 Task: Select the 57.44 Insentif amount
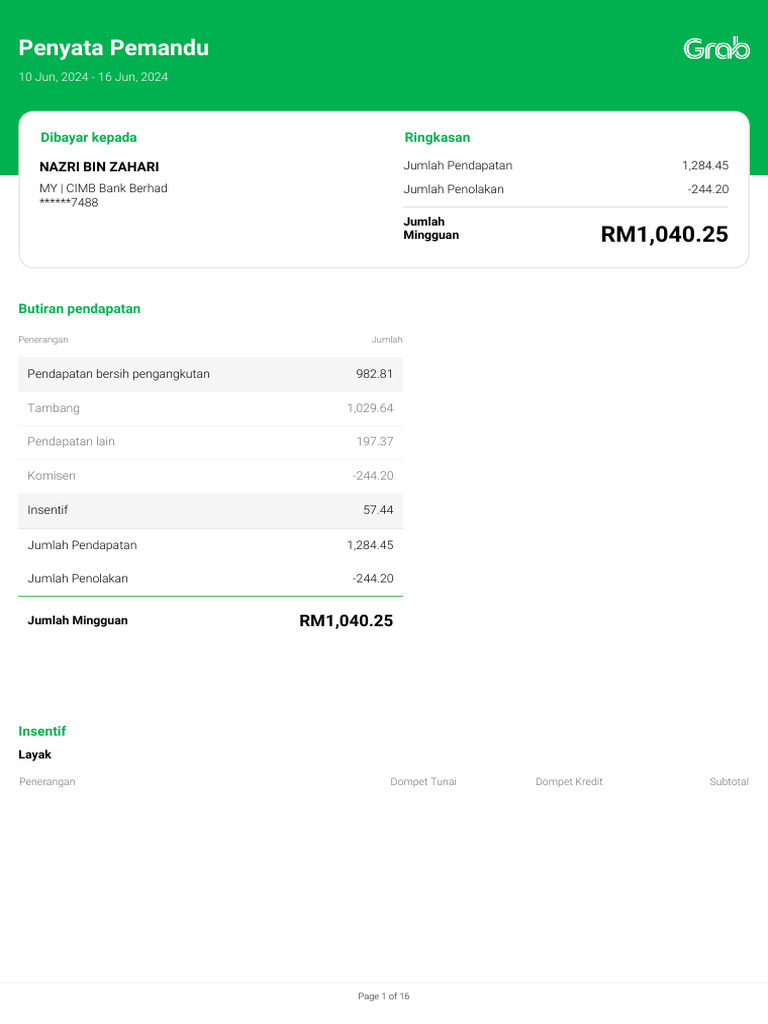(x=378, y=510)
